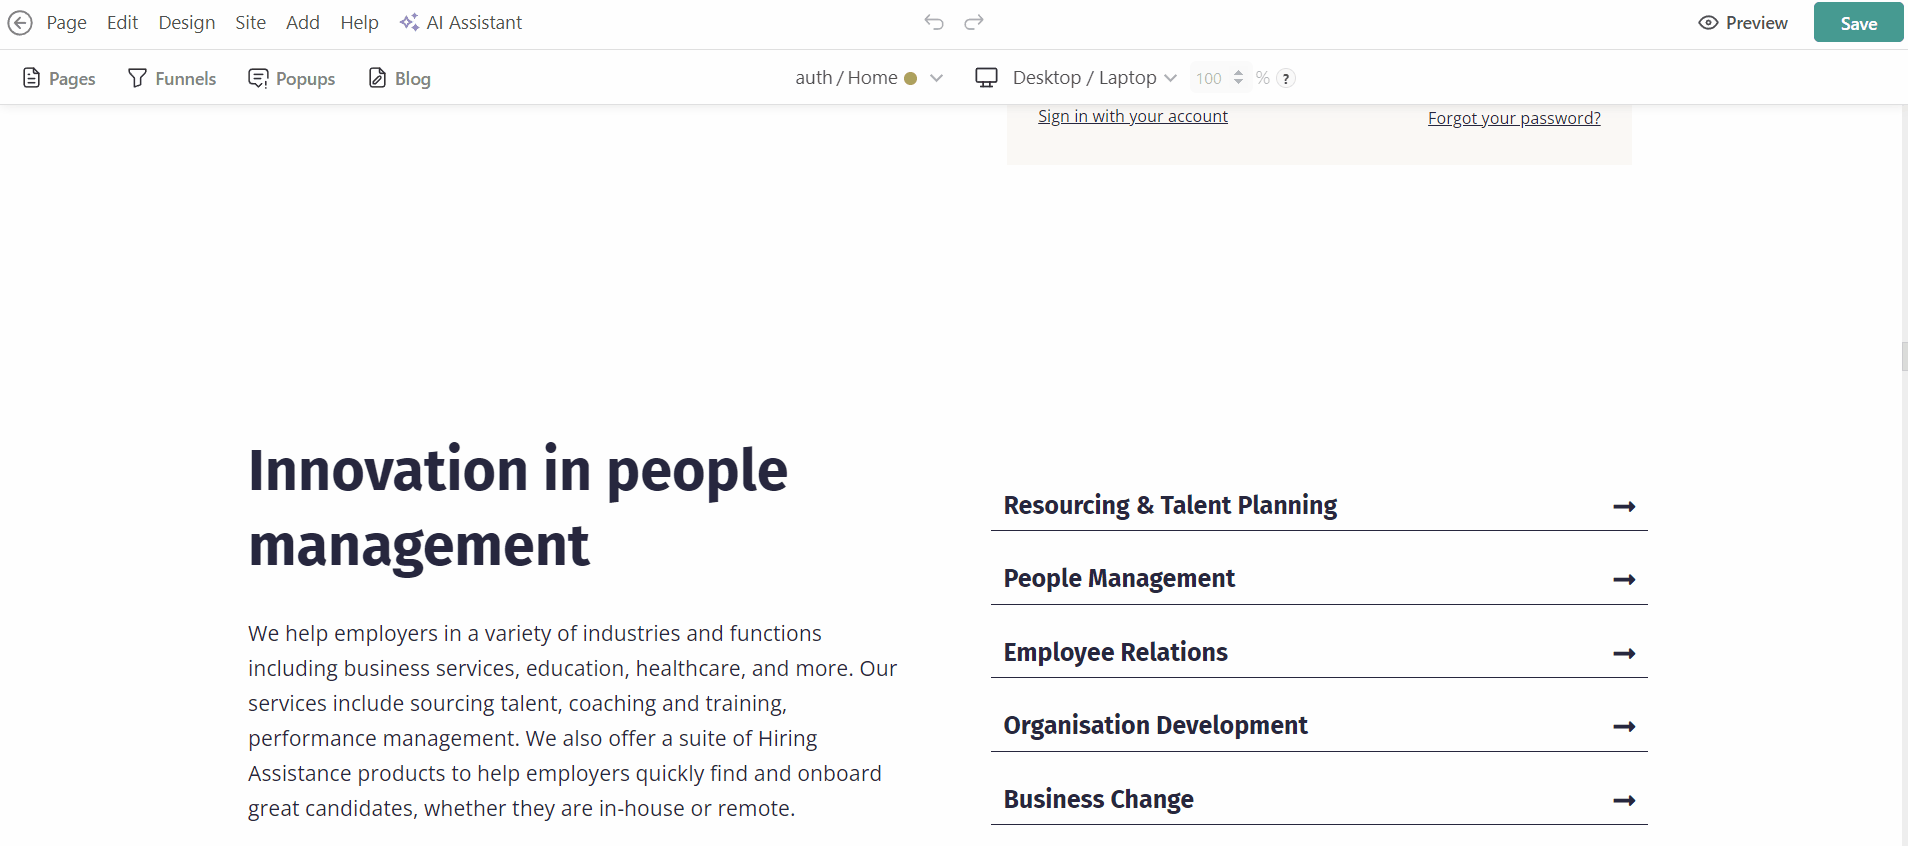Click the Sign in with your account link
Screen dimensions: 1908x846
click(1132, 116)
